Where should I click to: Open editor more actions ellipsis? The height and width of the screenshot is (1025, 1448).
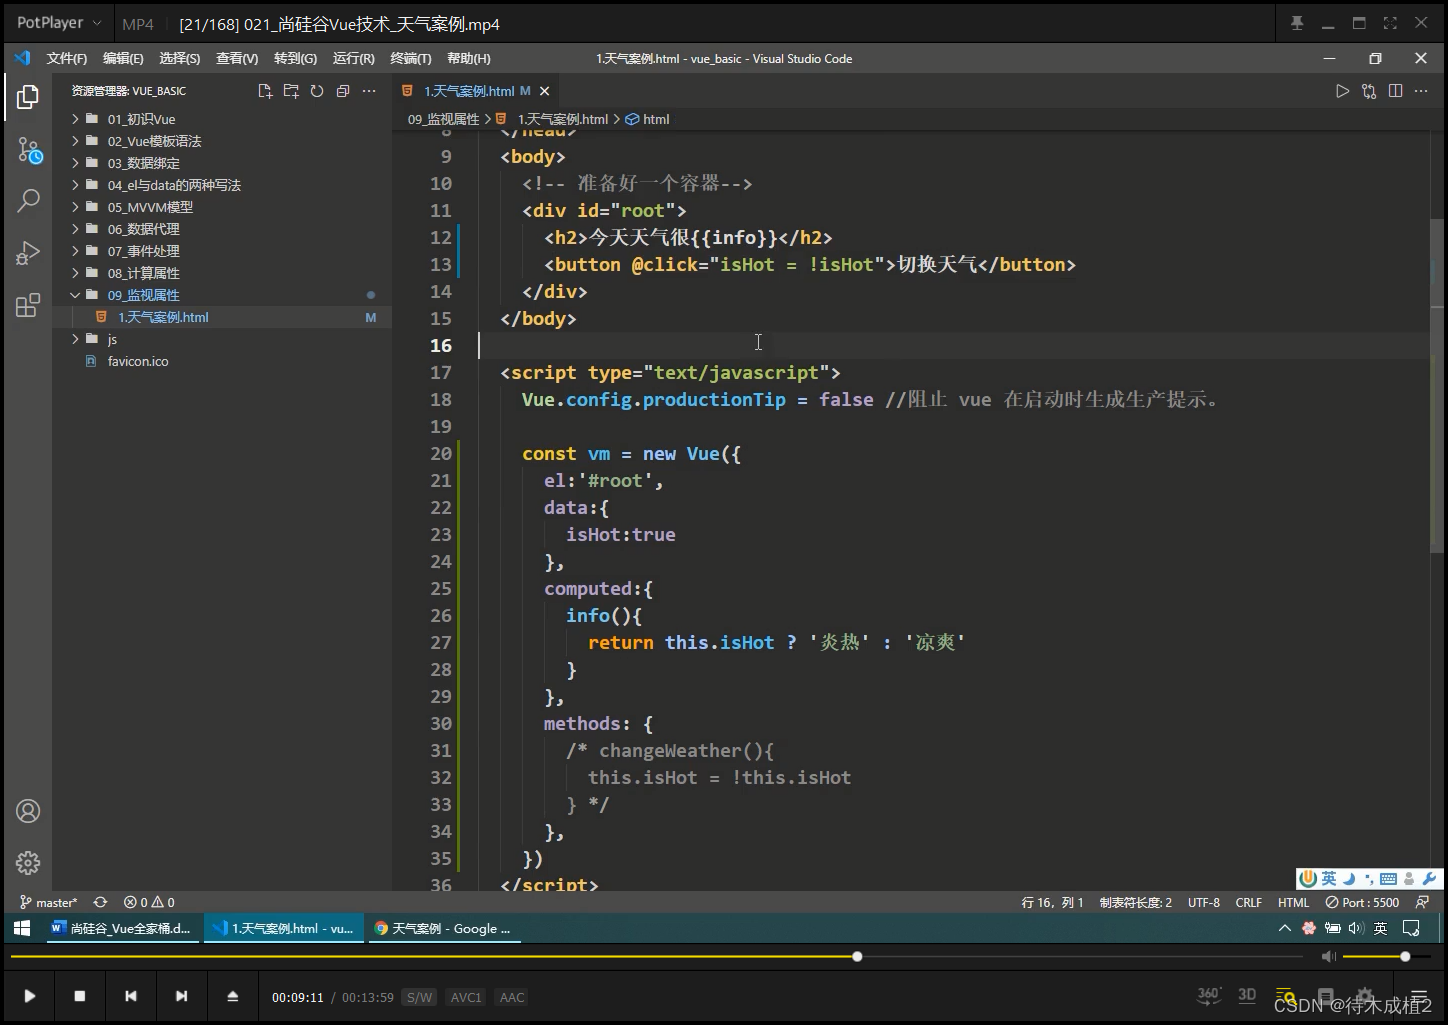[x=1421, y=91]
